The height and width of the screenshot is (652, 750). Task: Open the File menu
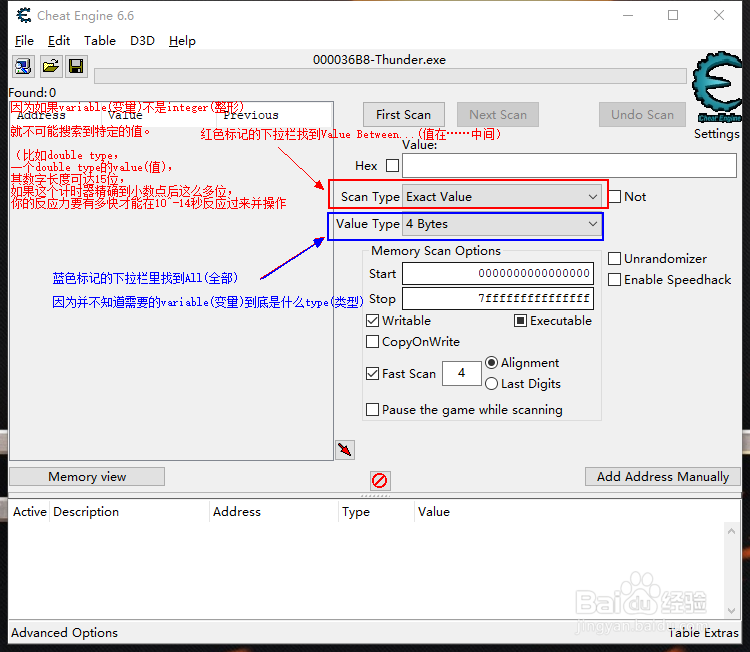[x=24, y=41]
